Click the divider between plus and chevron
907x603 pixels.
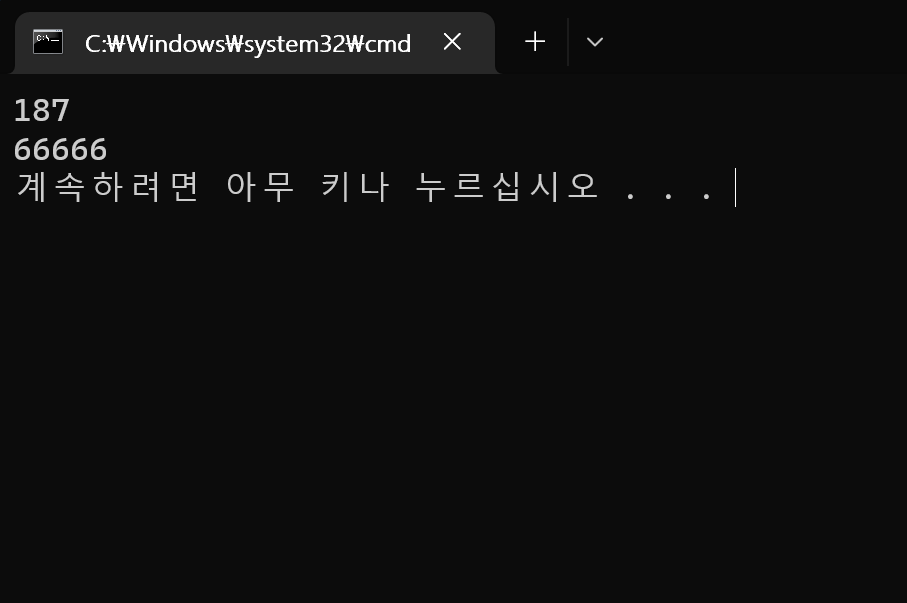pyautogui.click(x=568, y=42)
